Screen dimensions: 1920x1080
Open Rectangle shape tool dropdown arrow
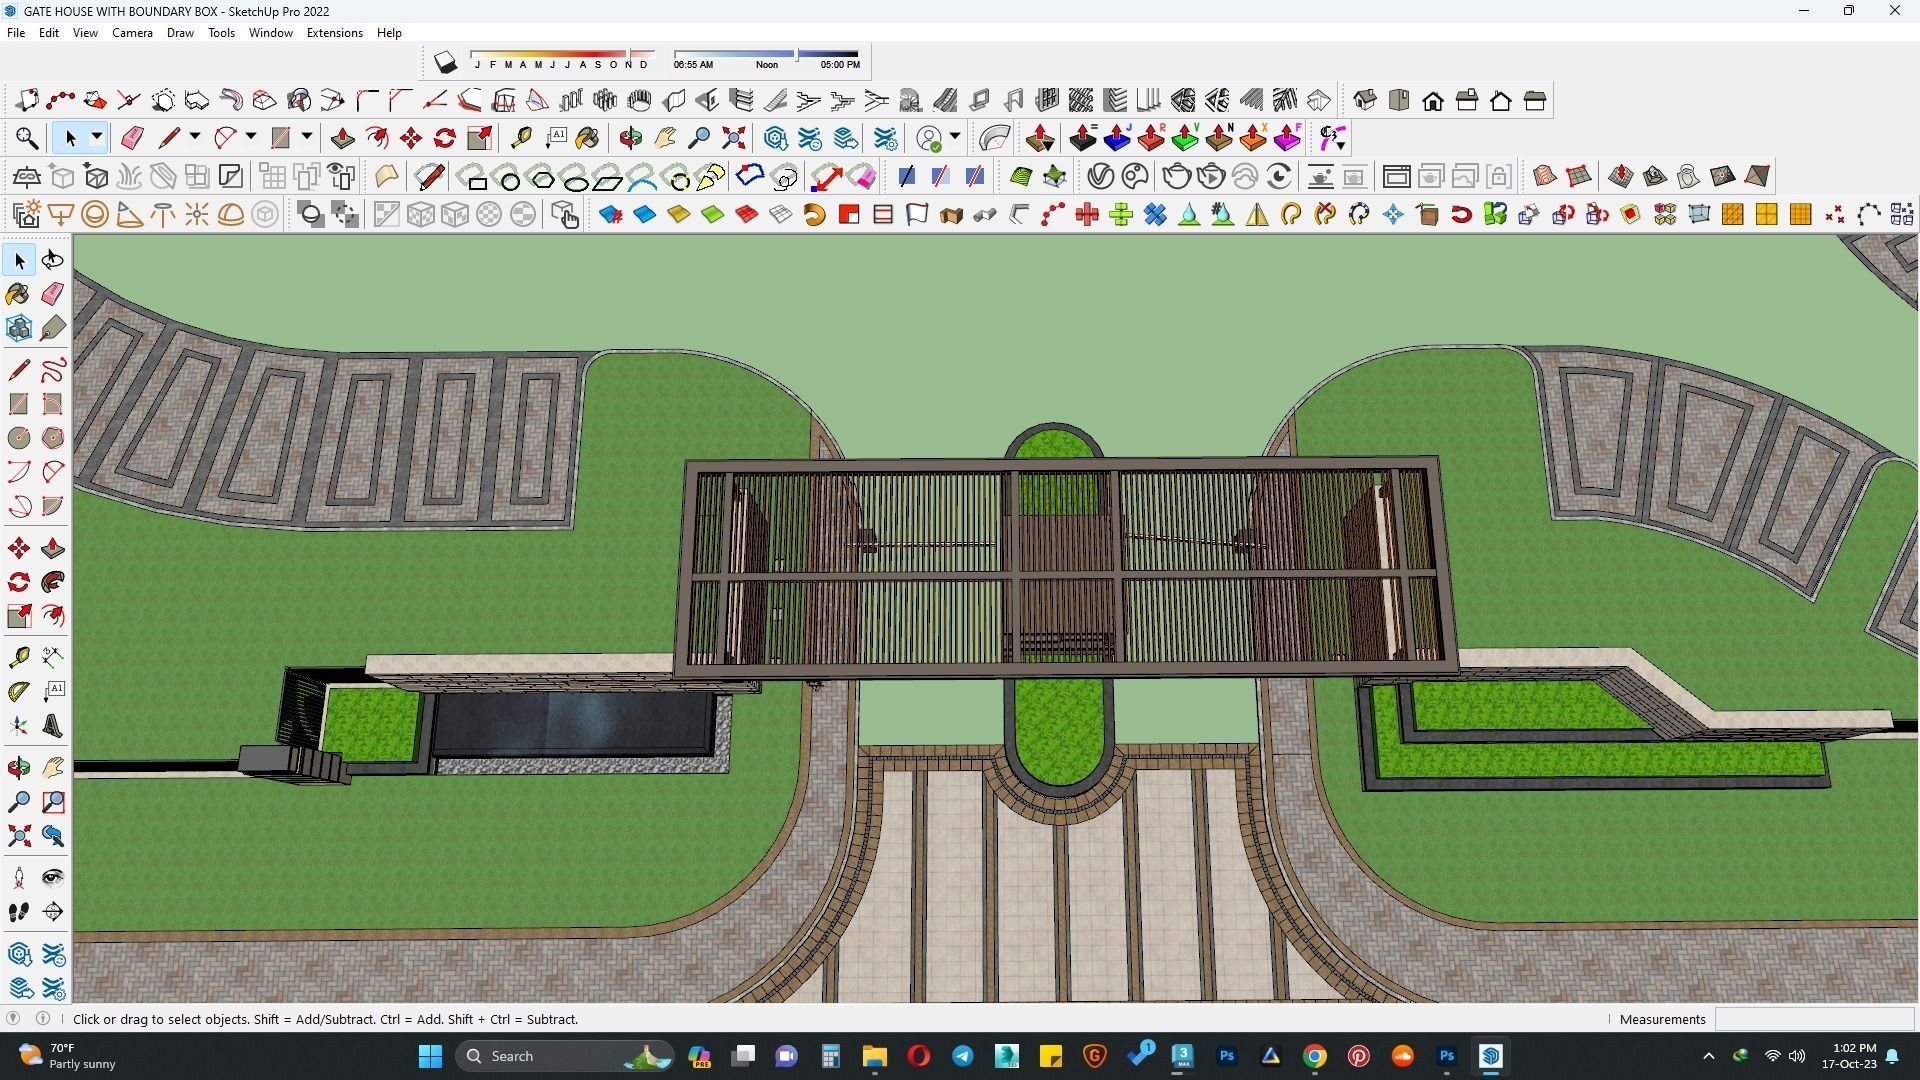click(x=307, y=138)
